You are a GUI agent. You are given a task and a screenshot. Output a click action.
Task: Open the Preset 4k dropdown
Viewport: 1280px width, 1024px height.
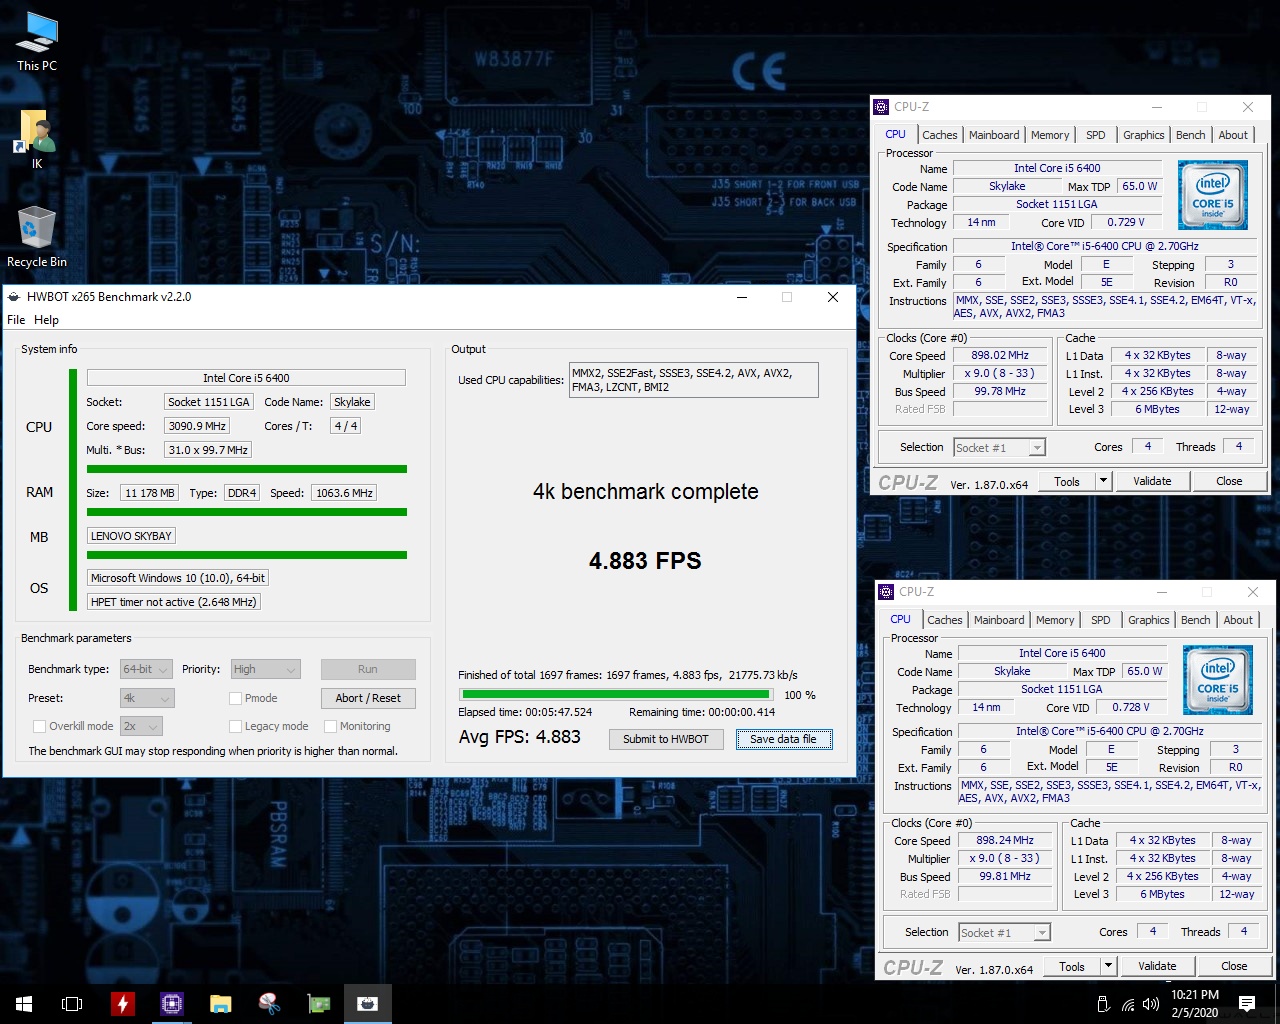pos(147,698)
